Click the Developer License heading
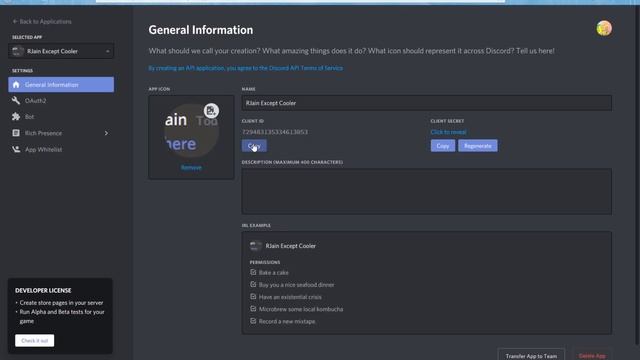Screen dimensions: 640x360 43,290
